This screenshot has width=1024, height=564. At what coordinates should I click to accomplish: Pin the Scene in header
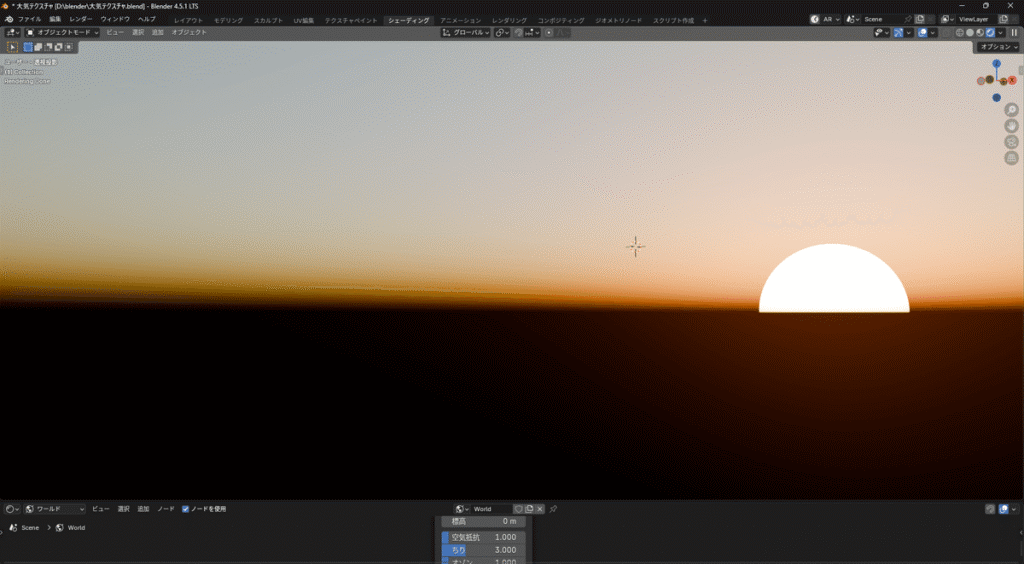[x=908, y=20]
